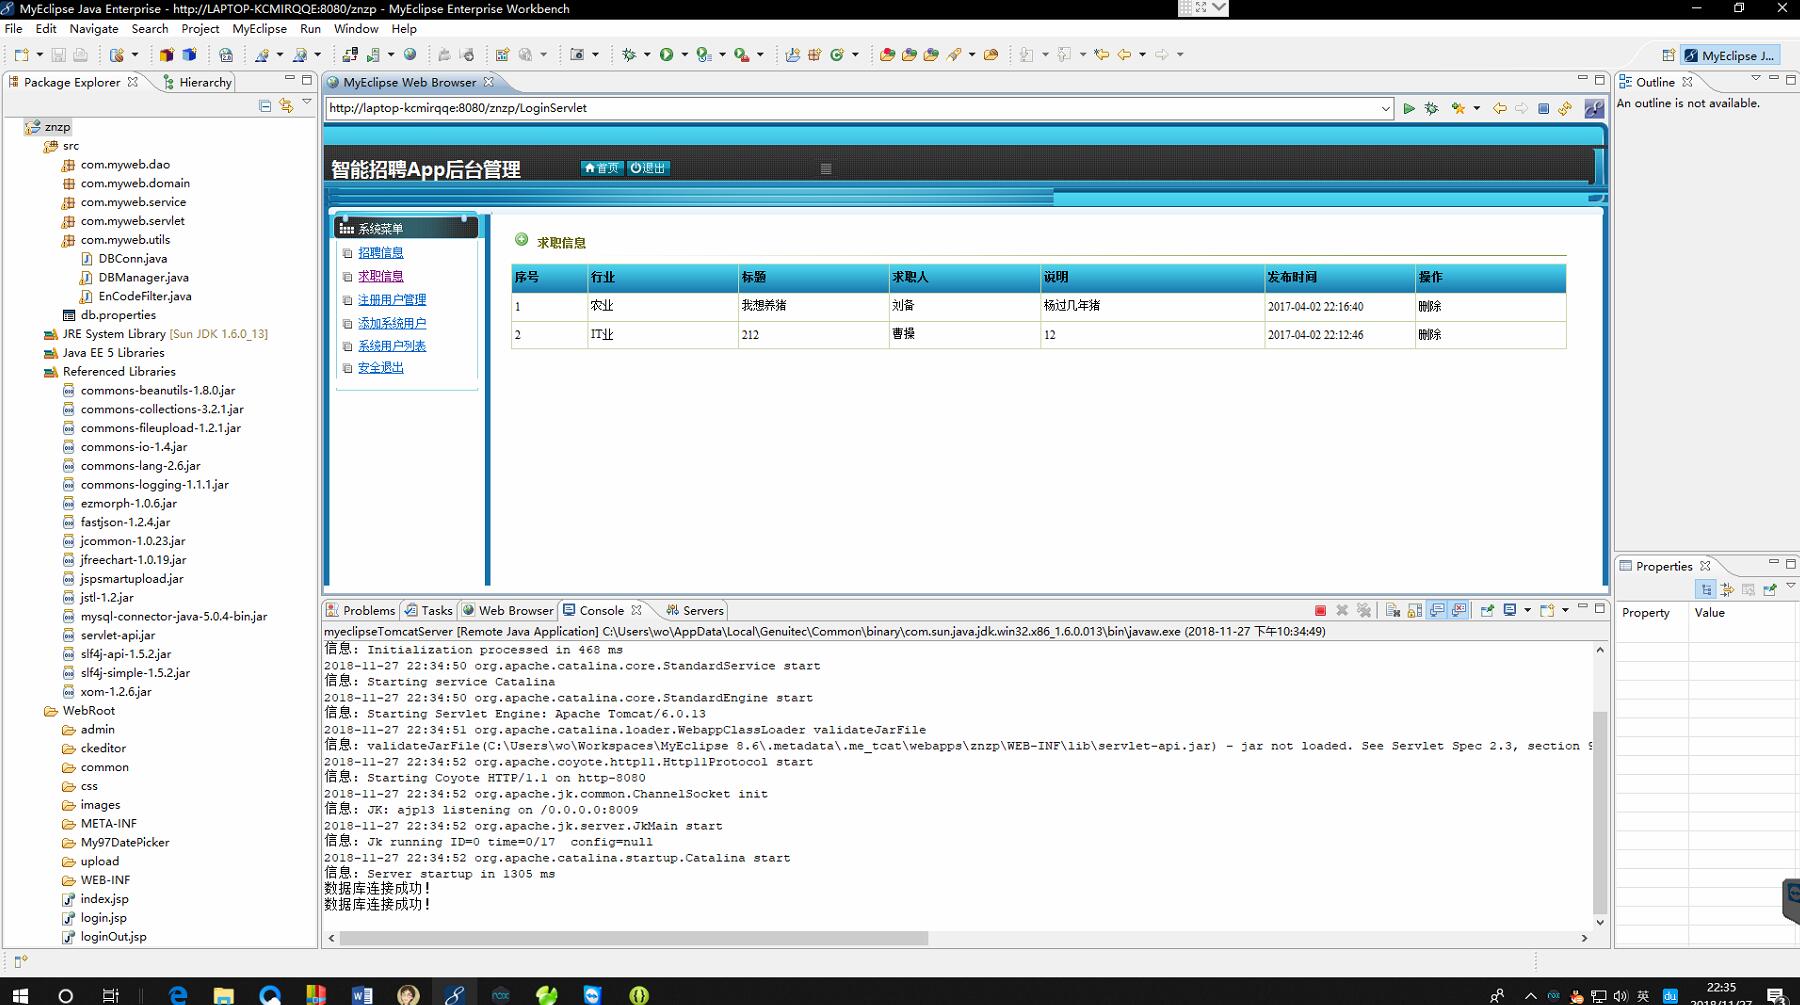Close the MyEclipse Web Browser tab

[489, 82]
